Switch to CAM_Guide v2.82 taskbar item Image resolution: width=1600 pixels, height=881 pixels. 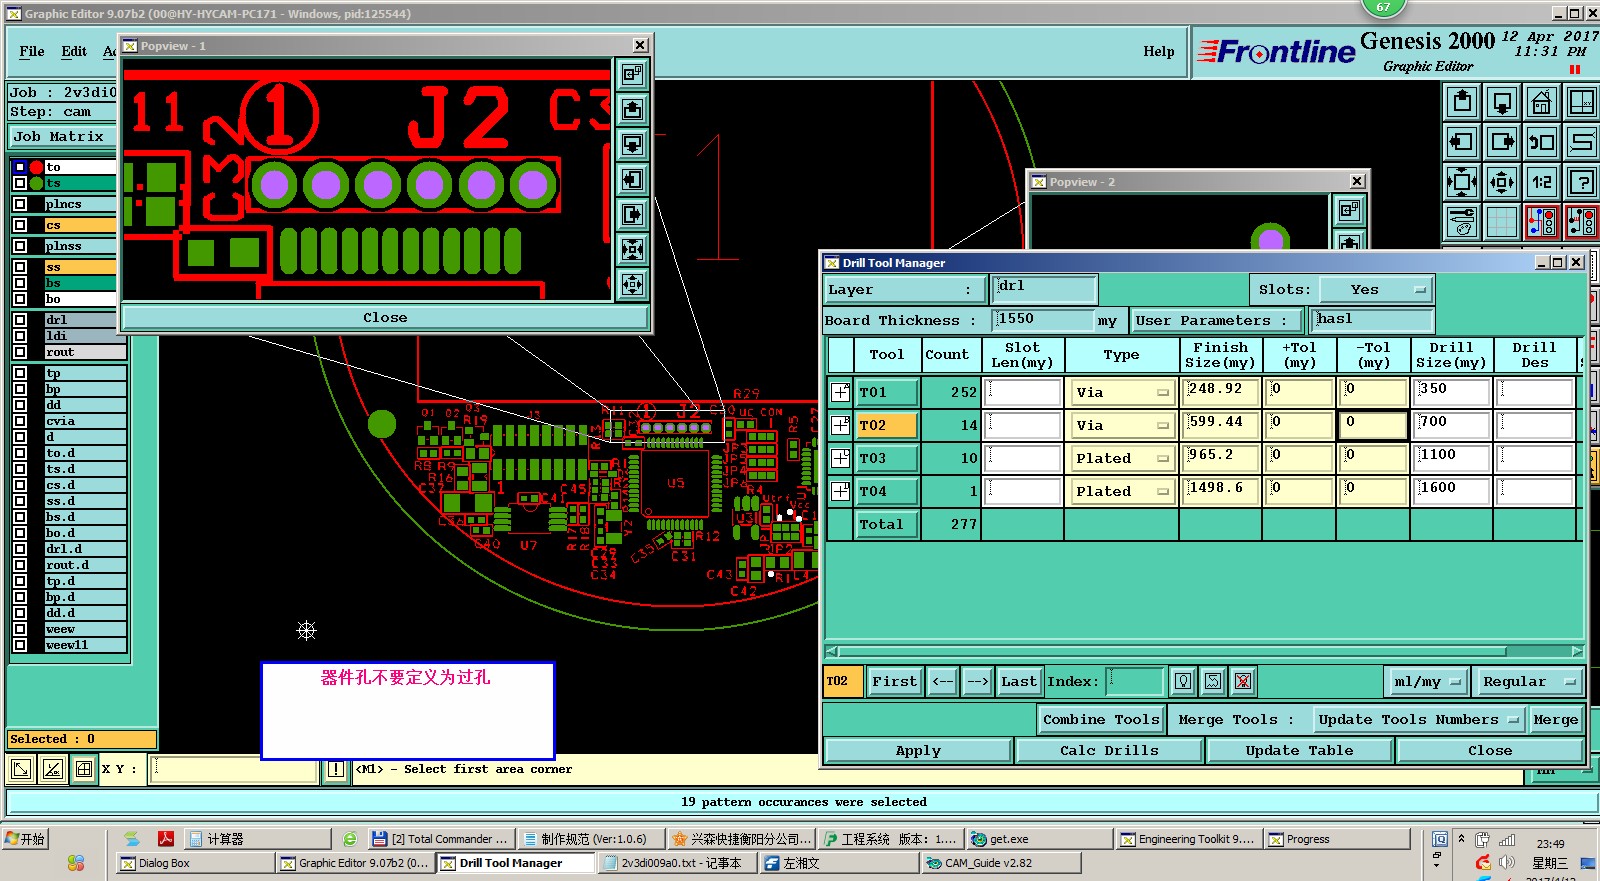click(x=1001, y=863)
